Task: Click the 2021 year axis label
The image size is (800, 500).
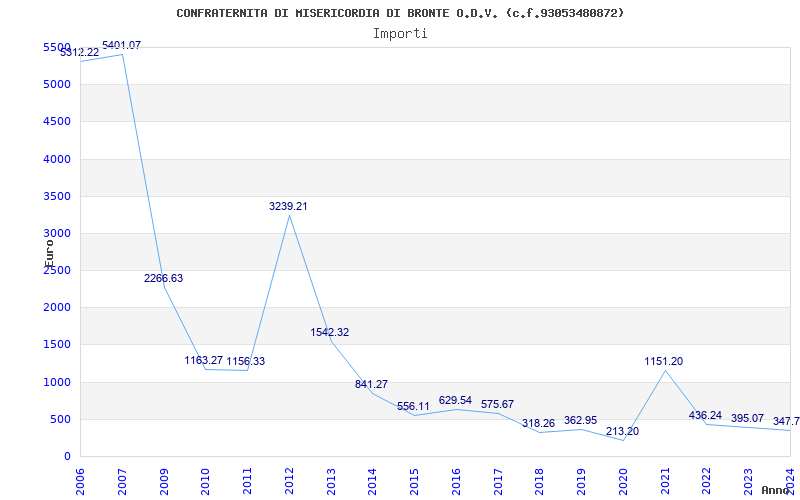Action: click(x=665, y=481)
